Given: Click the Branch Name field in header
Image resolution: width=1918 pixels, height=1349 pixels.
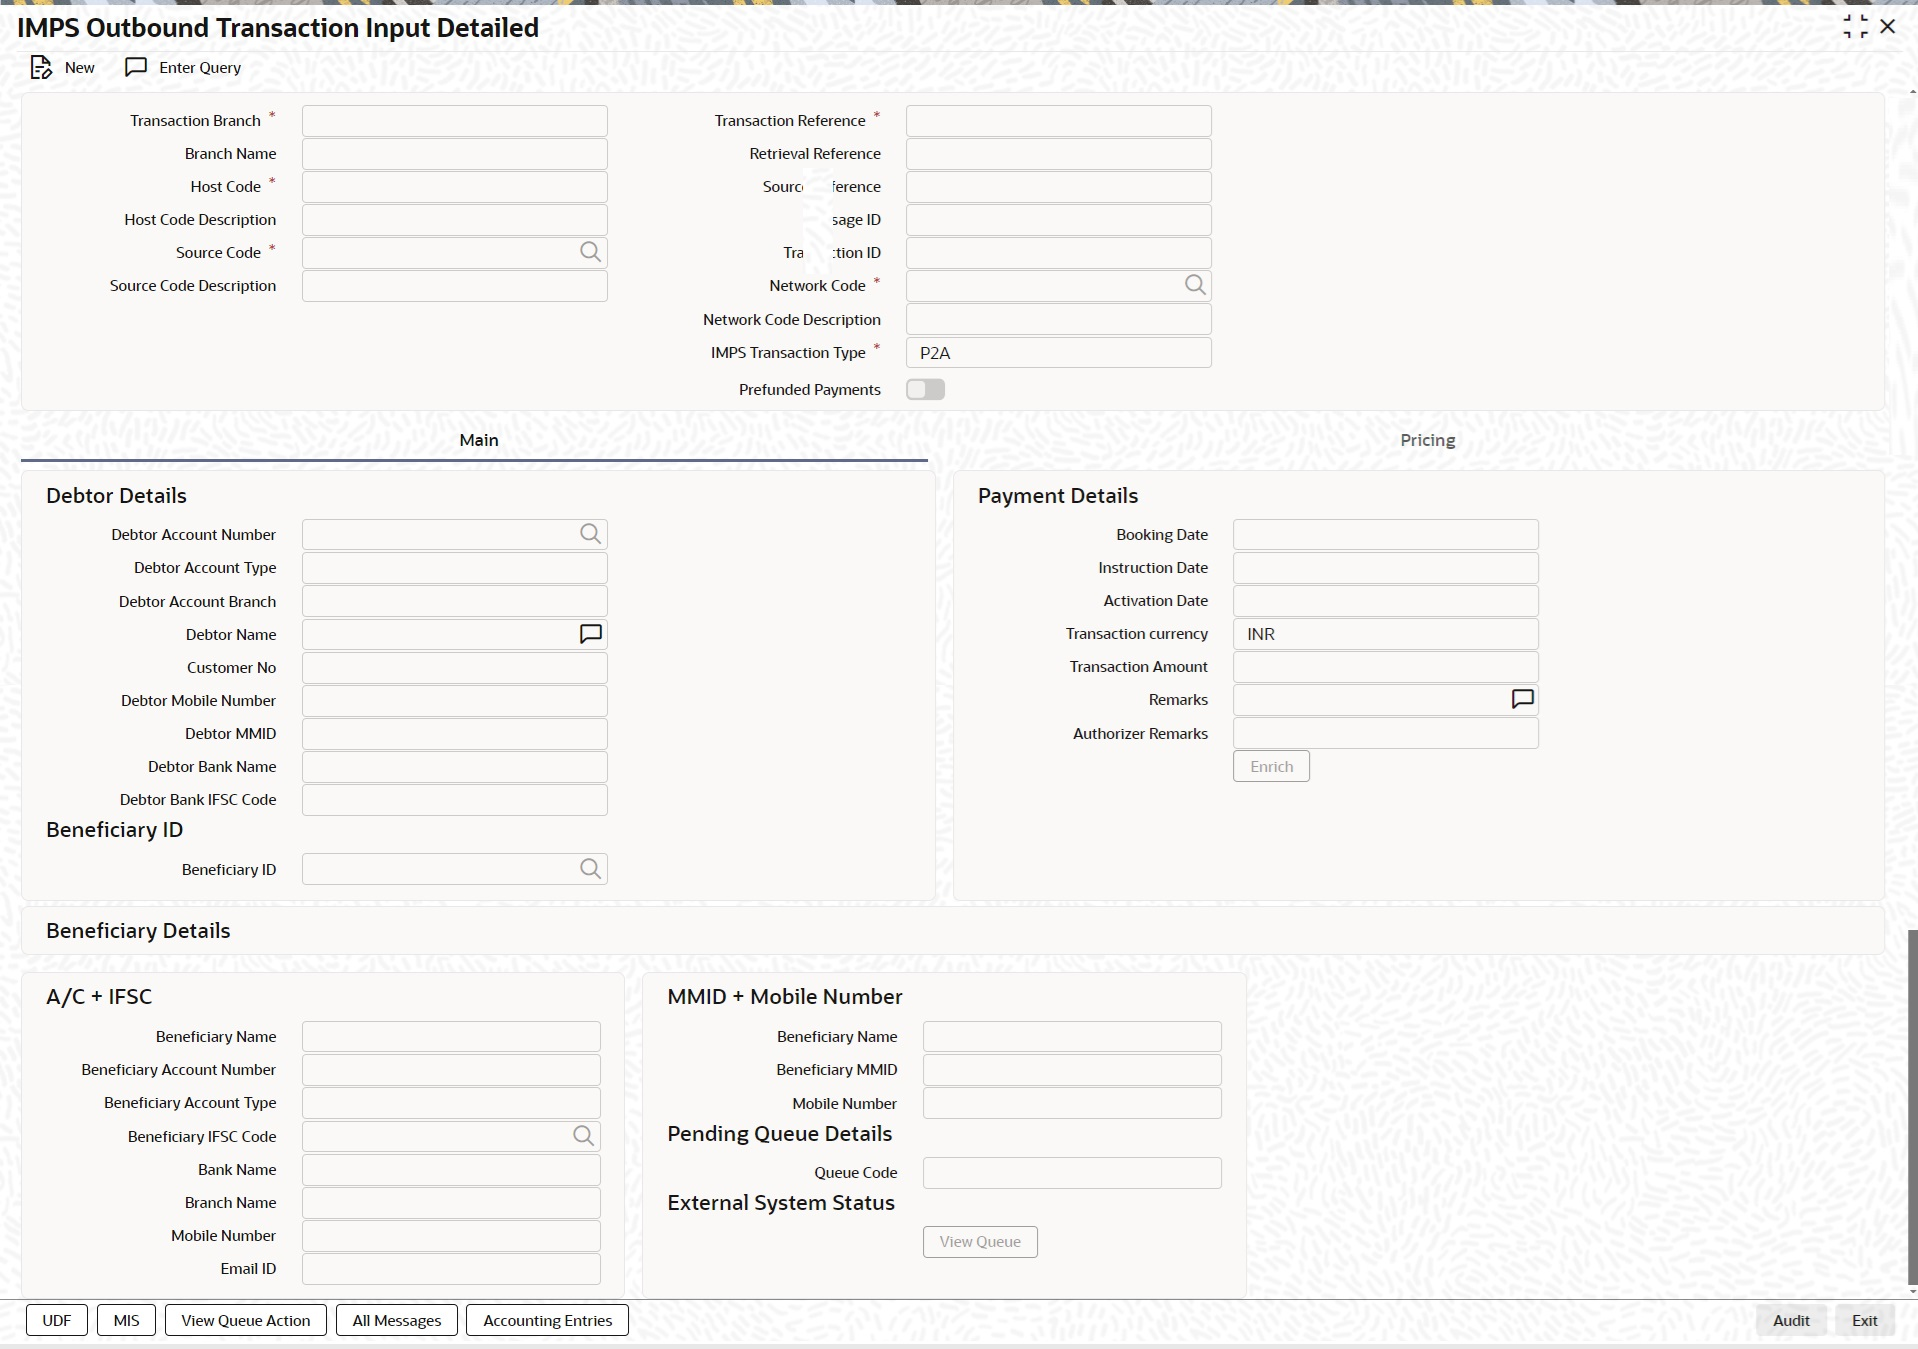Looking at the screenshot, I should coord(455,153).
